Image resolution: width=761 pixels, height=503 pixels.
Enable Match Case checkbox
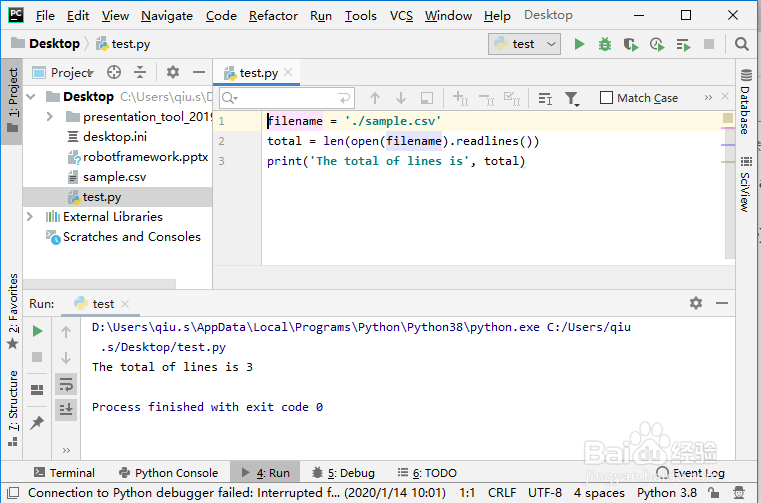tap(606, 98)
